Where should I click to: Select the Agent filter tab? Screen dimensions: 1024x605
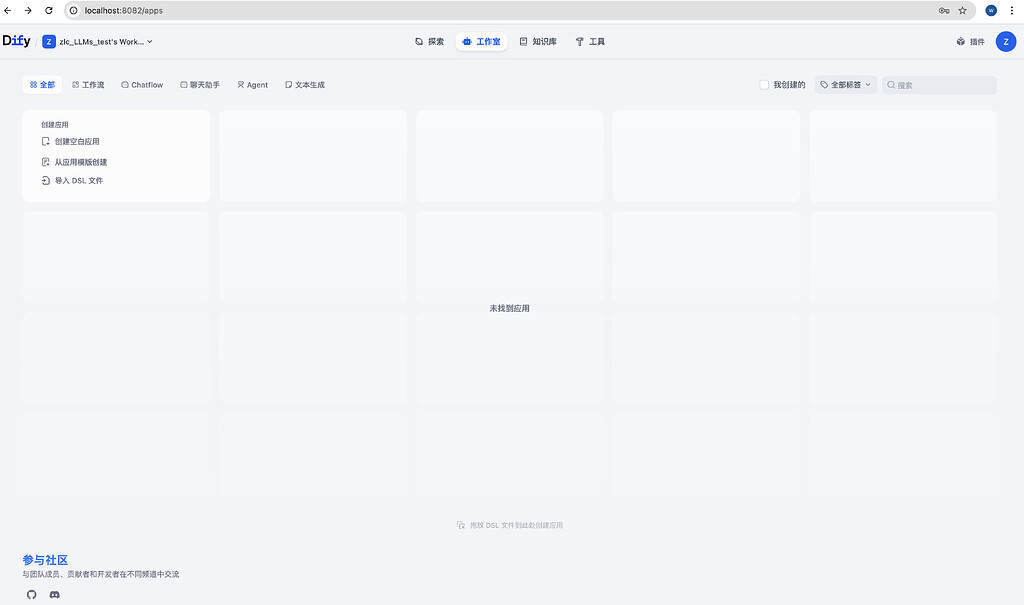pyautogui.click(x=252, y=85)
